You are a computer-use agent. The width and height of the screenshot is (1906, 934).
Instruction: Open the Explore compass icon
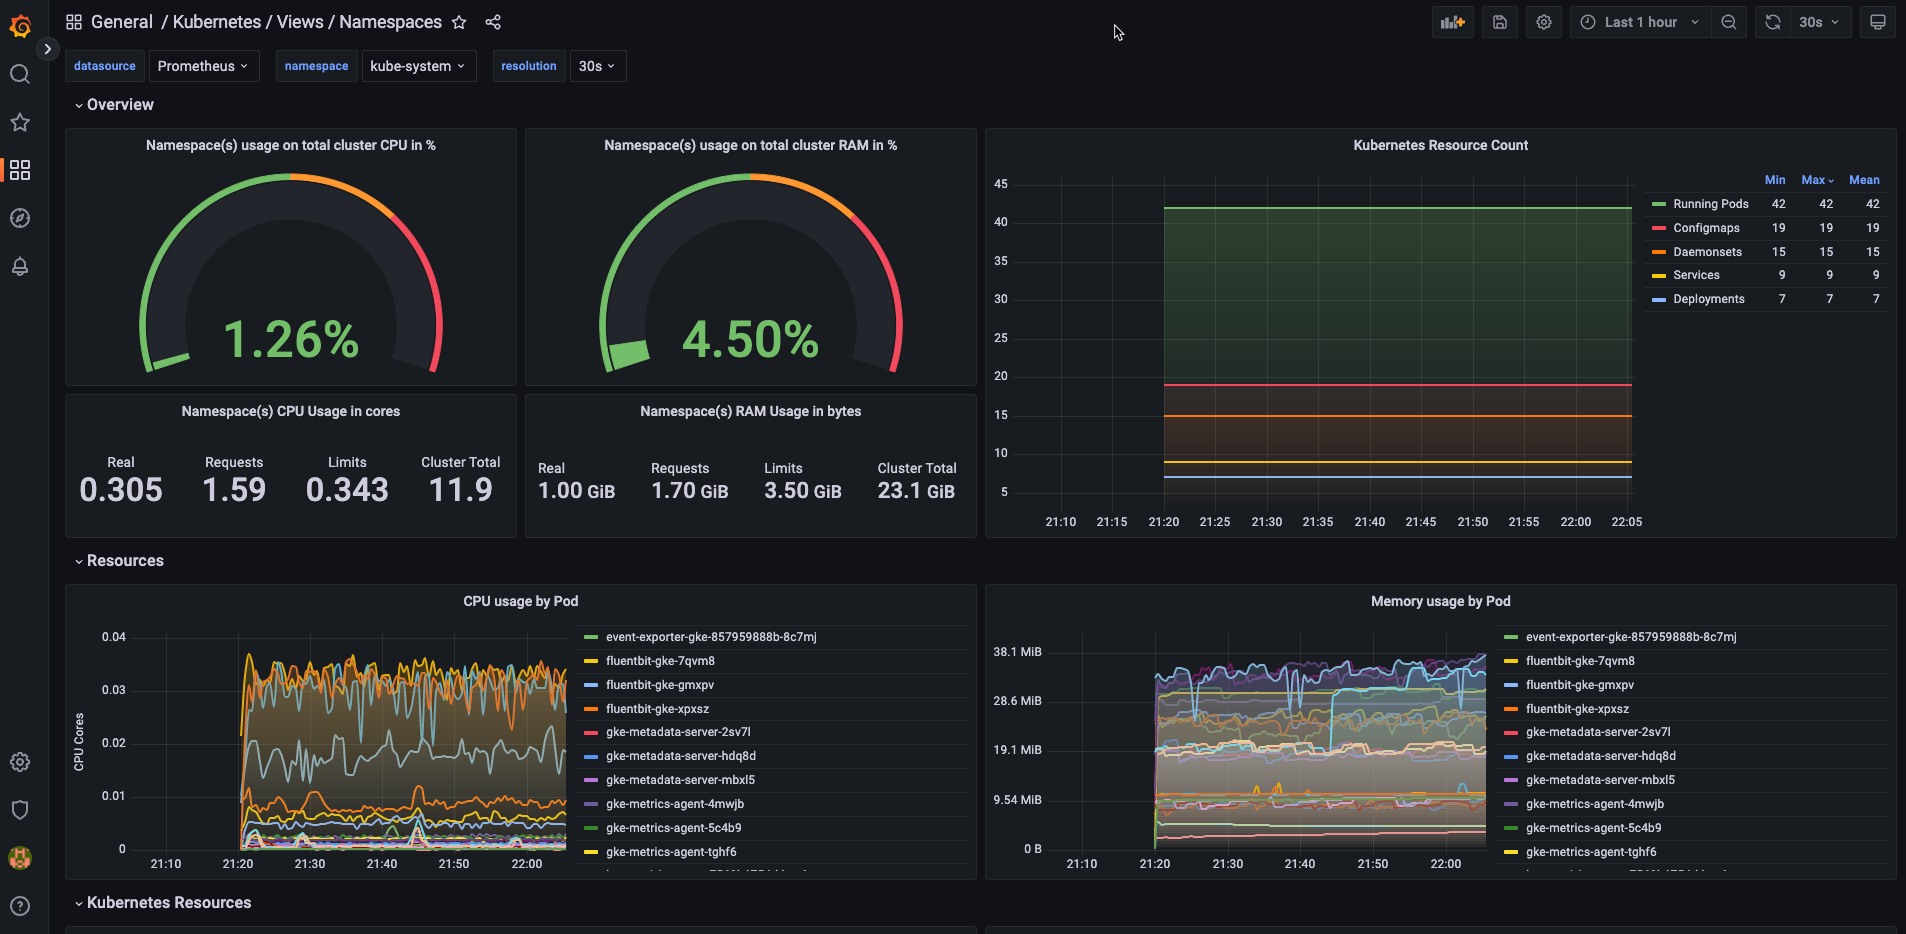coord(20,218)
